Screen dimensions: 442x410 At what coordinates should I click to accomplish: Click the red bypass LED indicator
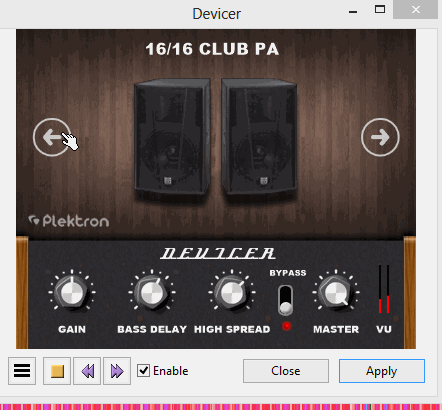pos(286,326)
